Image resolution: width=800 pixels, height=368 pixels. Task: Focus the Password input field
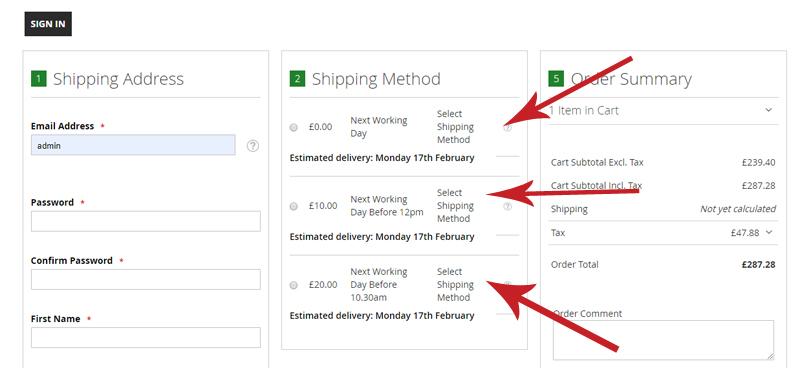146,222
